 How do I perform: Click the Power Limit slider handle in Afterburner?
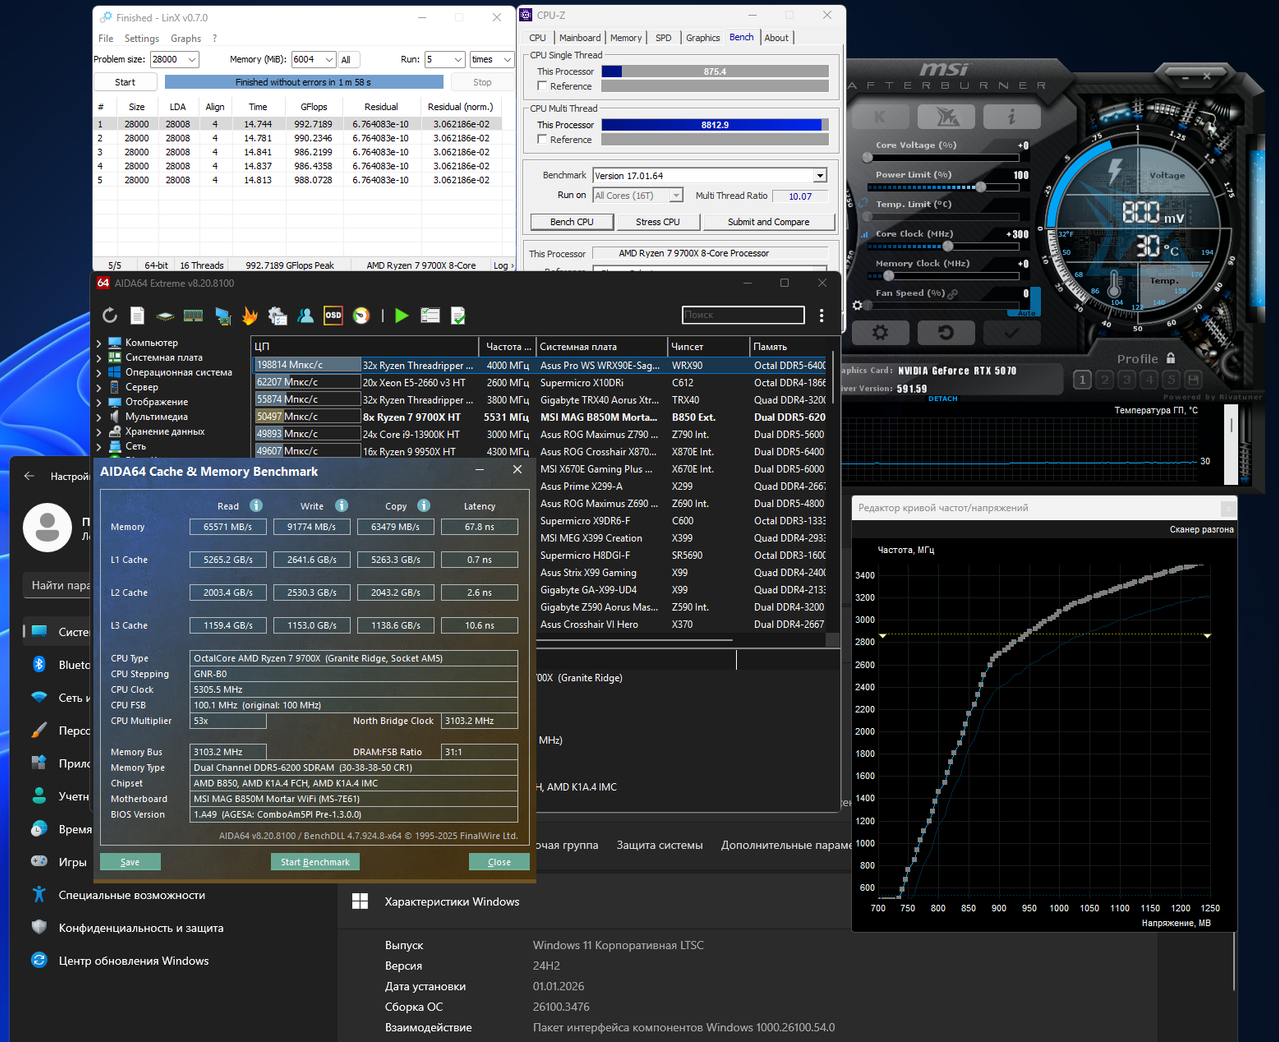981,187
